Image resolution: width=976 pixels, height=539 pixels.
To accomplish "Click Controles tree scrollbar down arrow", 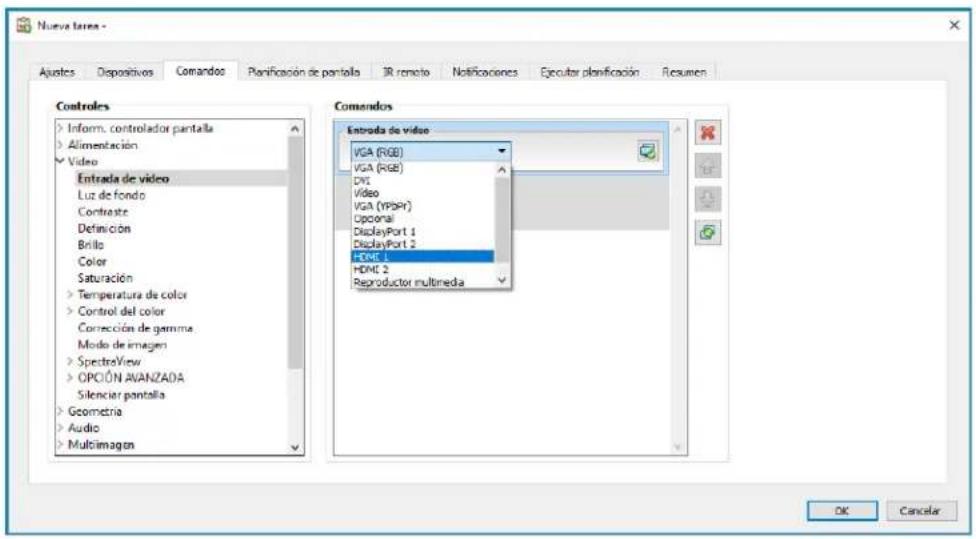I will (296, 447).
